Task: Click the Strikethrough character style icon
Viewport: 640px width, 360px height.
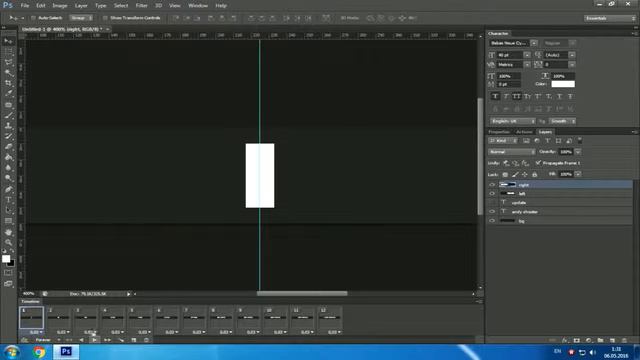Action: [x=570, y=96]
